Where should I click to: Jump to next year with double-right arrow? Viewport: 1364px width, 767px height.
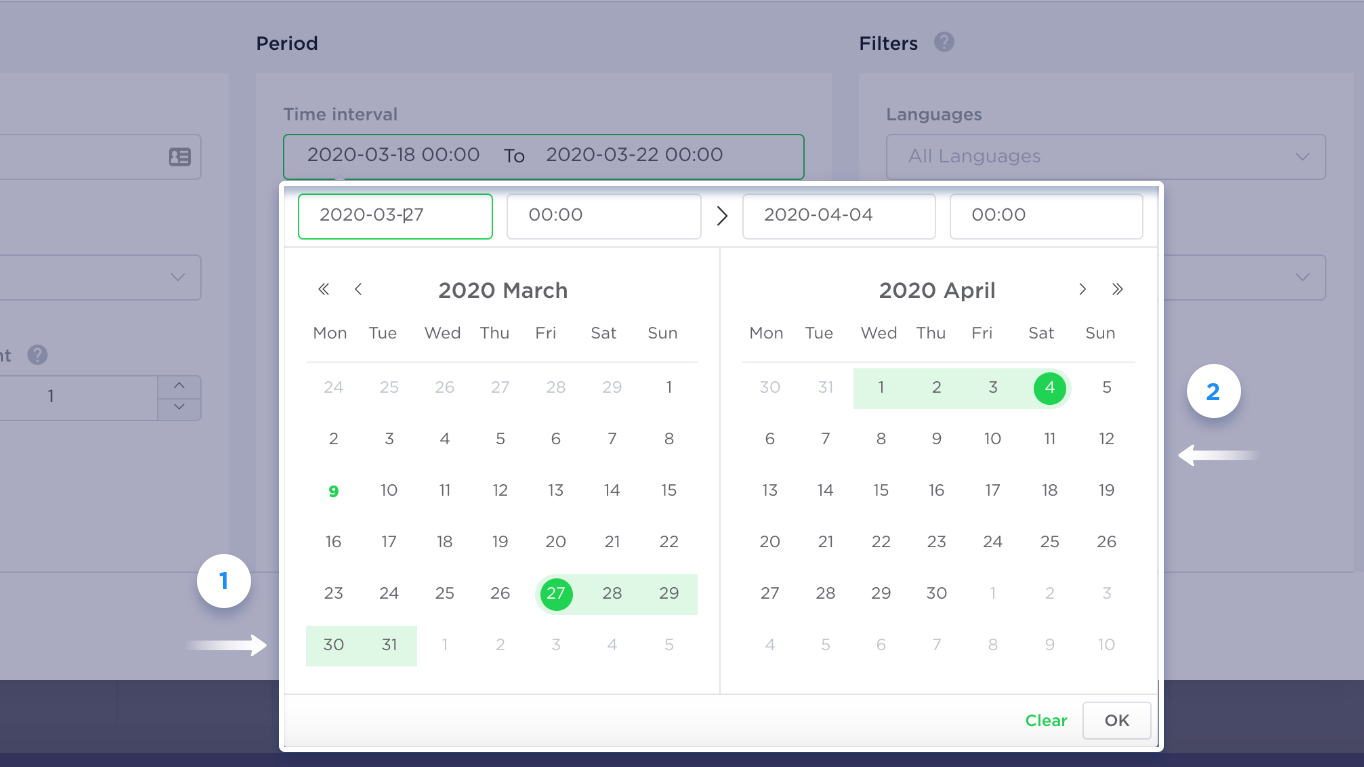coord(1117,290)
